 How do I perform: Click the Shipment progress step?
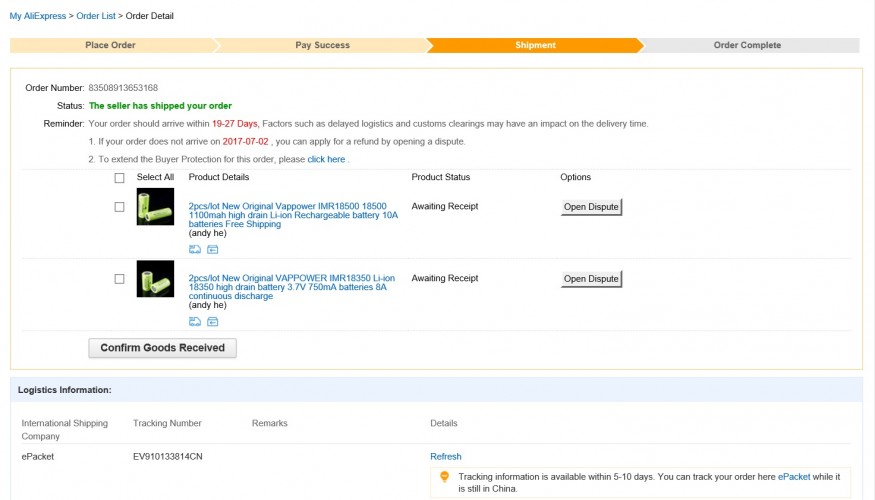point(535,45)
